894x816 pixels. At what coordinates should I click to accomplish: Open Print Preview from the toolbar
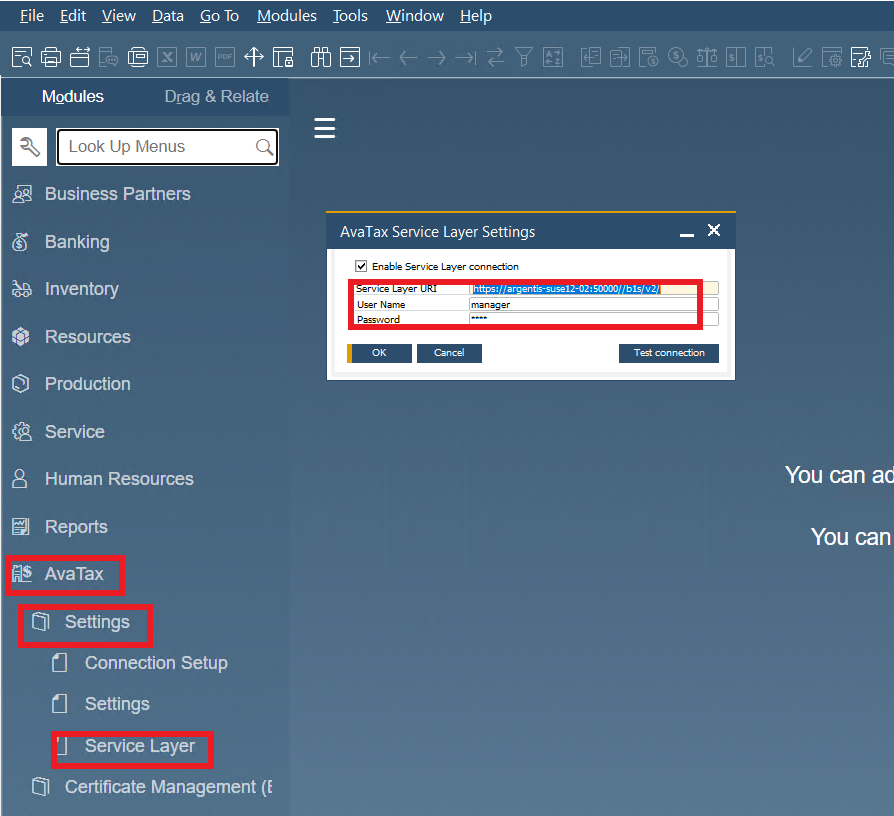[22, 58]
